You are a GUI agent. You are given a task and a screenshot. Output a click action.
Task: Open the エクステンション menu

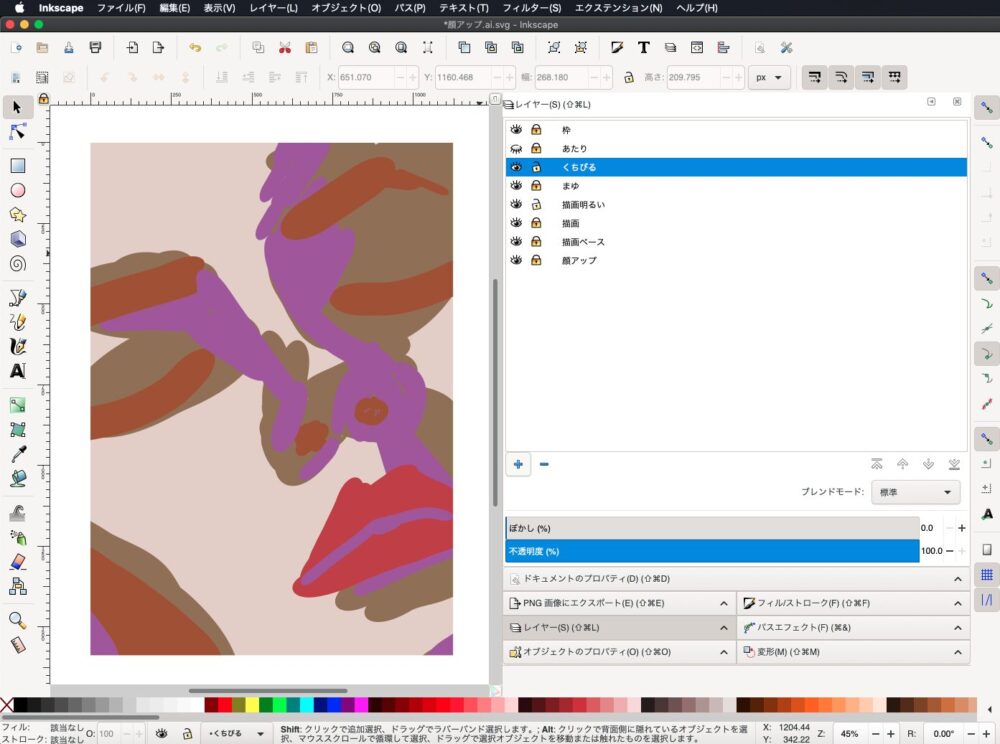pyautogui.click(x=618, y=8)
